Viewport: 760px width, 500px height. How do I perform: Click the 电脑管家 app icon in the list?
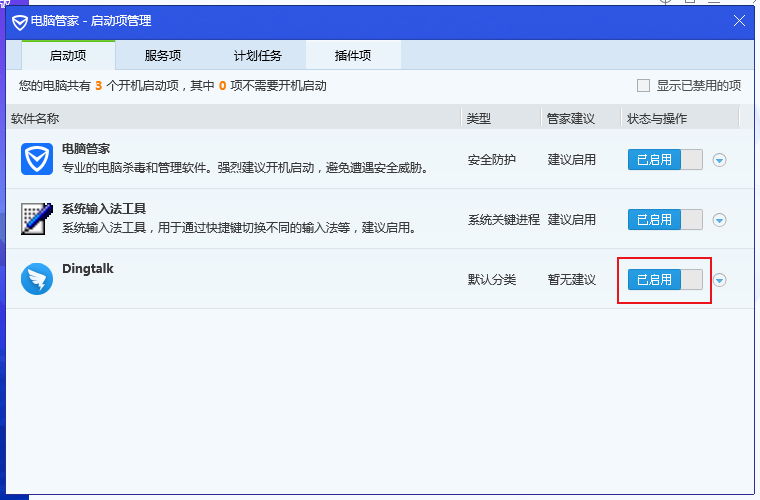37,159
